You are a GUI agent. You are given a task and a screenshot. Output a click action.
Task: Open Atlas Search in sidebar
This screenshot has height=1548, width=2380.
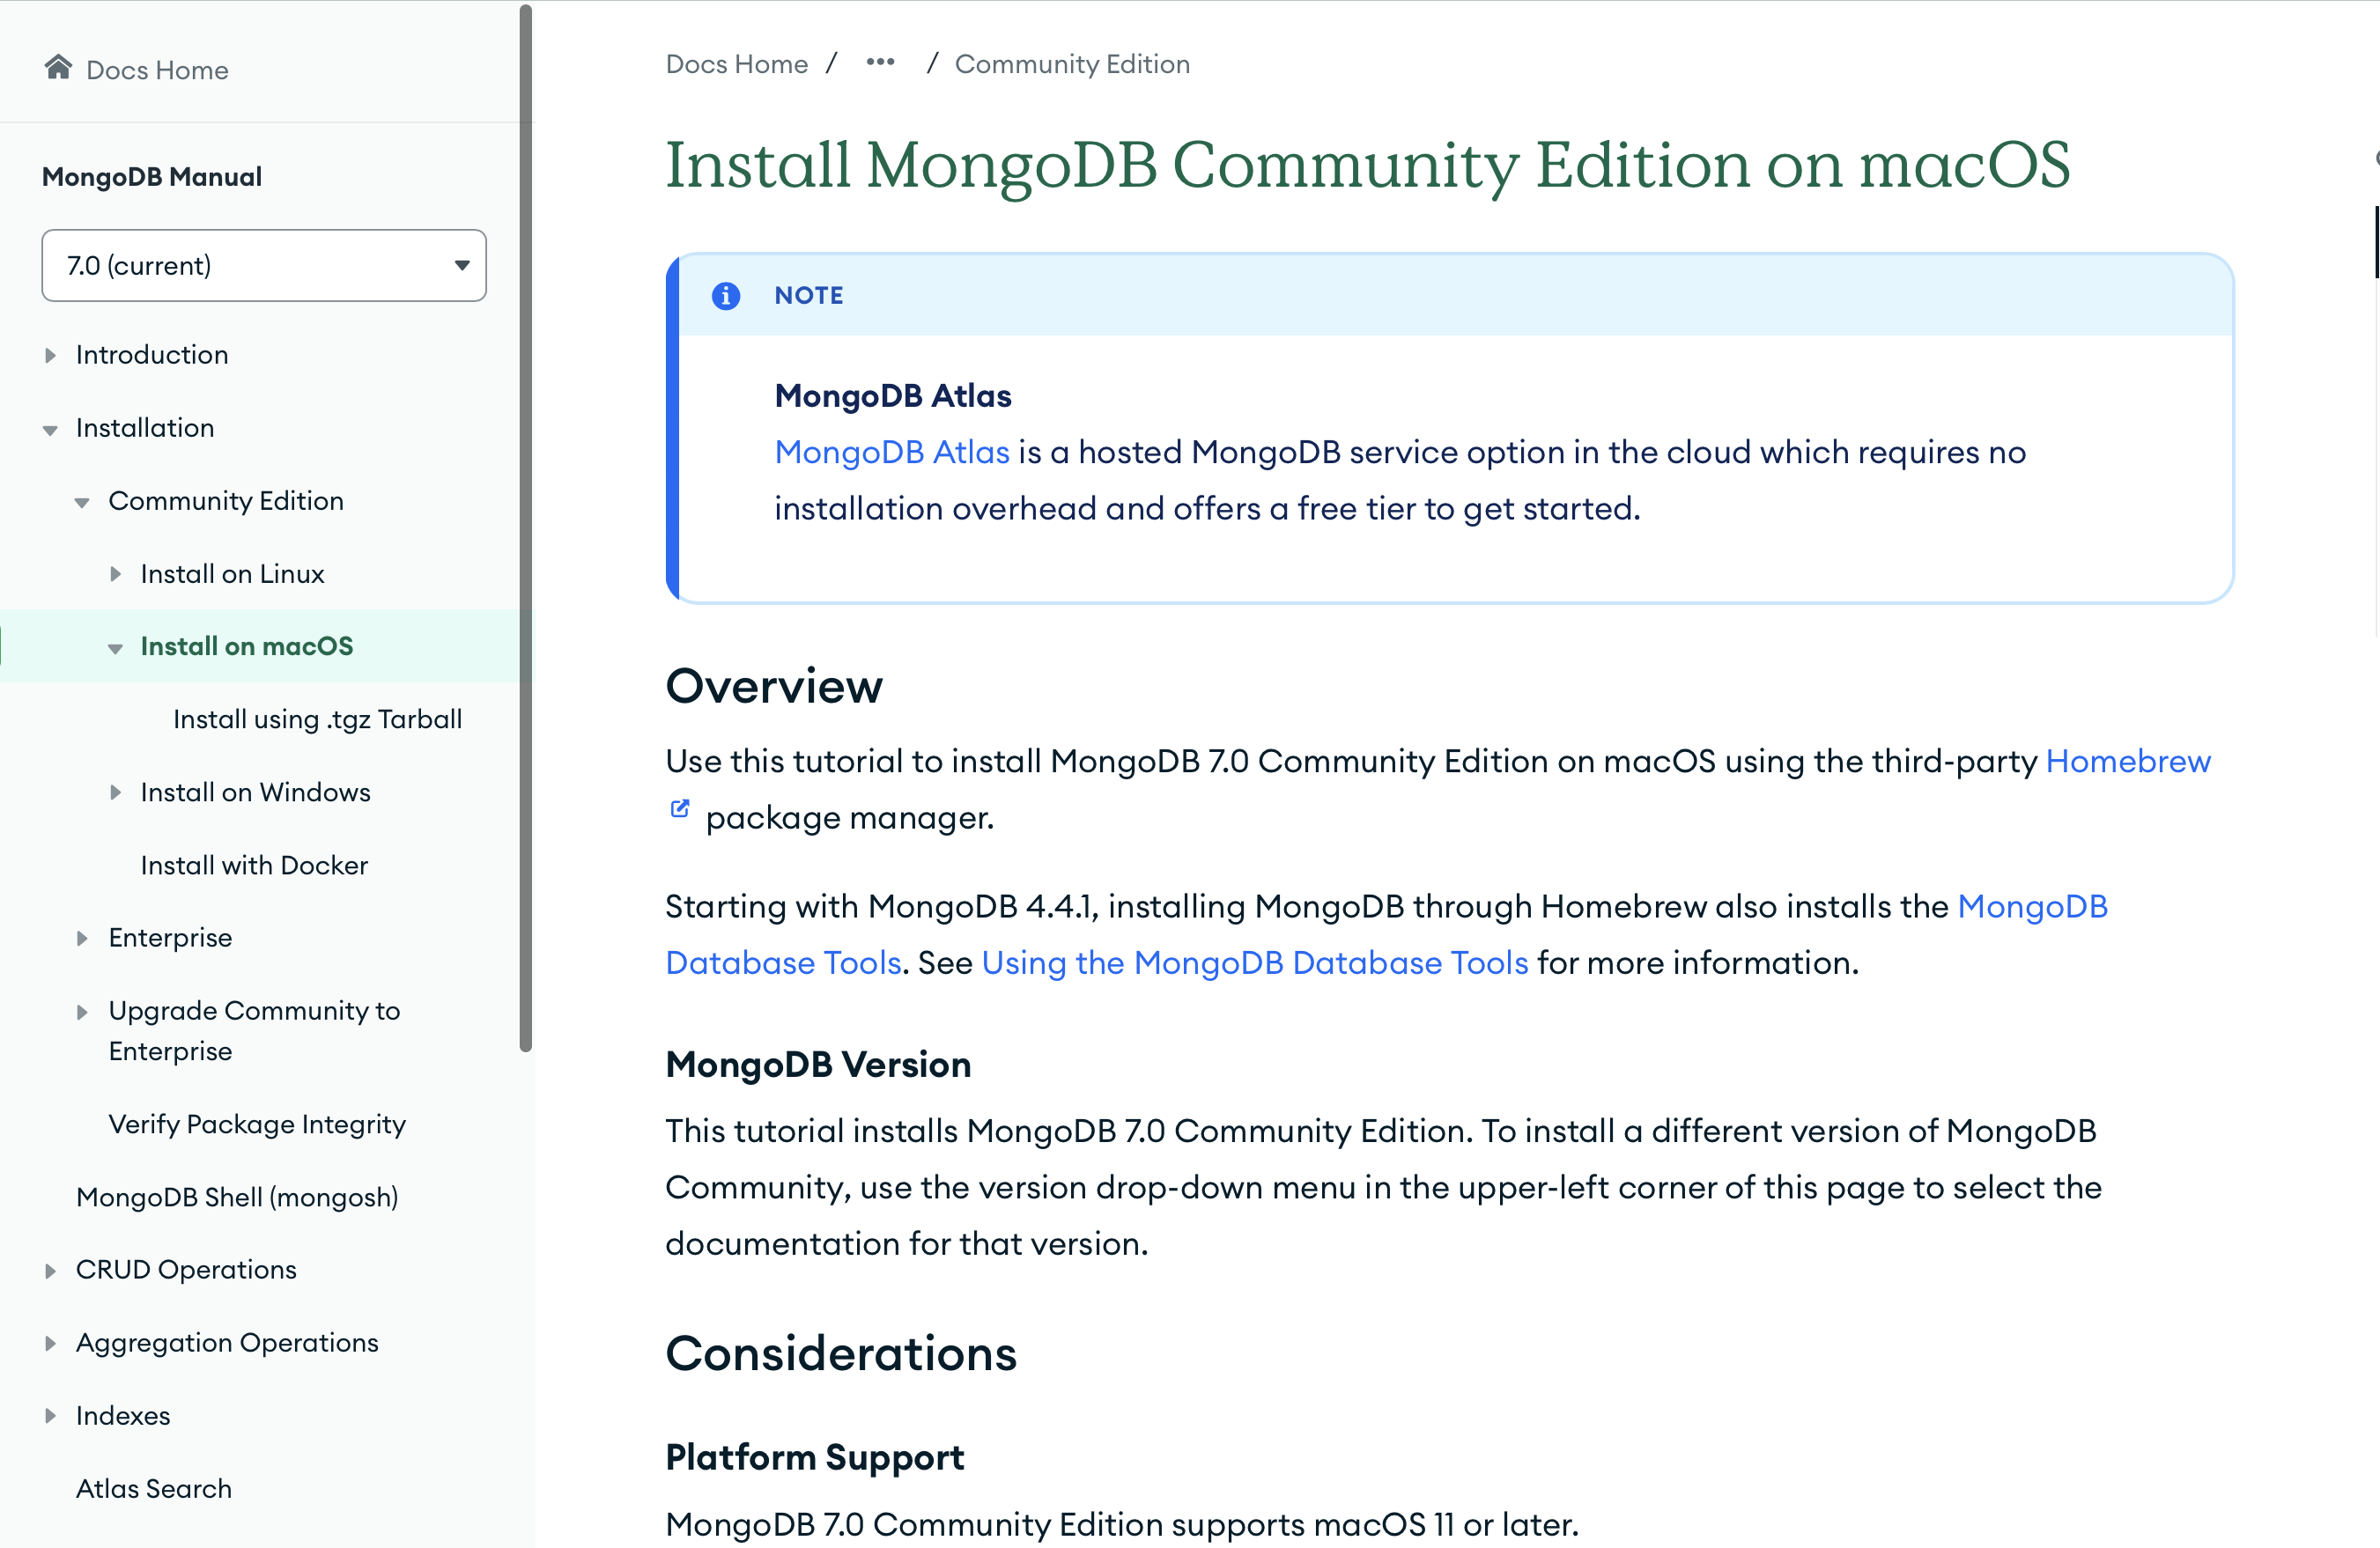(154, 1489)
